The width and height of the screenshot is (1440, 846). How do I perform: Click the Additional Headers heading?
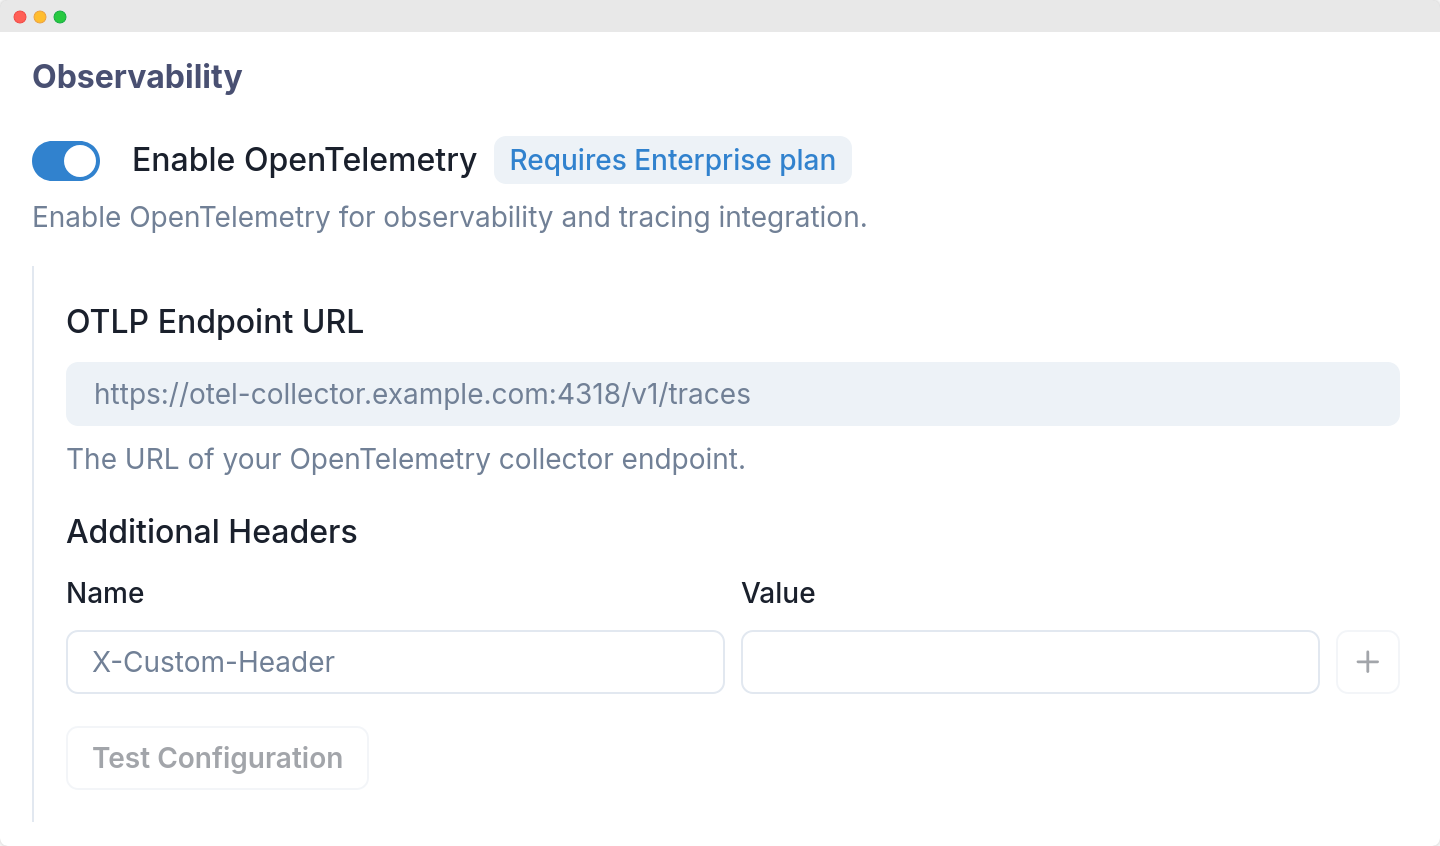(x=211, y=531)
